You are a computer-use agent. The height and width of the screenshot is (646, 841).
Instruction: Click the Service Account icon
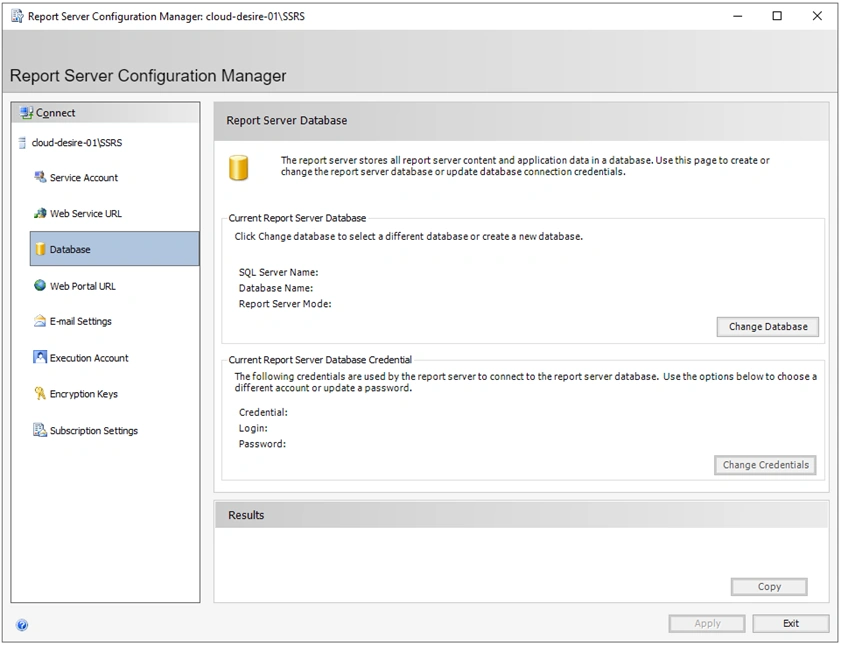40,177
